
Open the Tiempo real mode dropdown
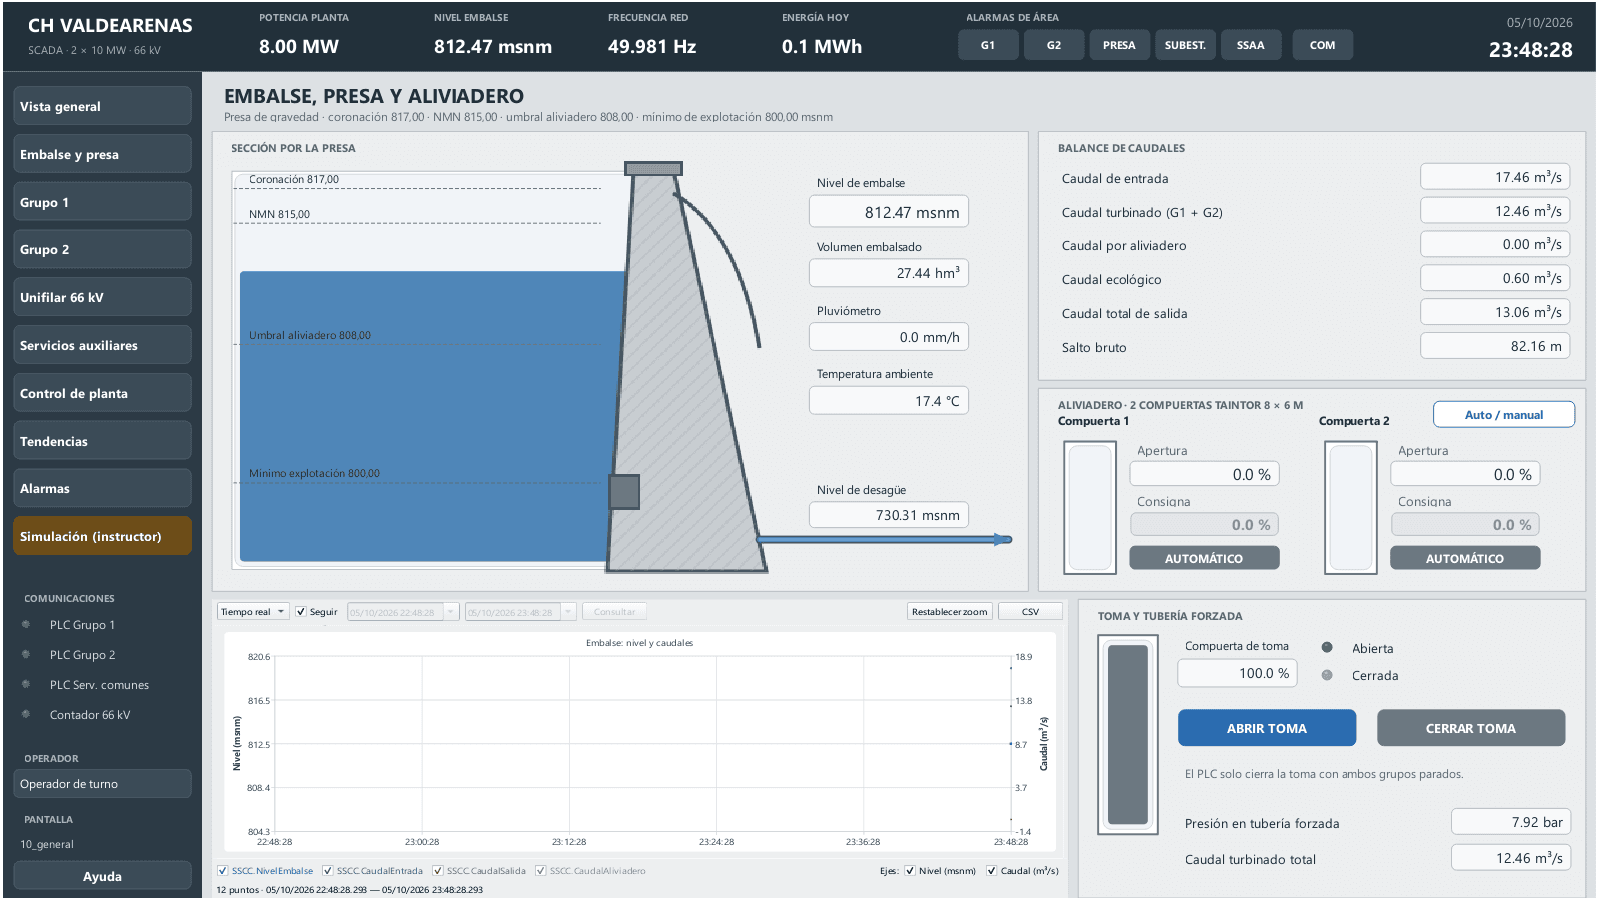(x=253, y=612)
